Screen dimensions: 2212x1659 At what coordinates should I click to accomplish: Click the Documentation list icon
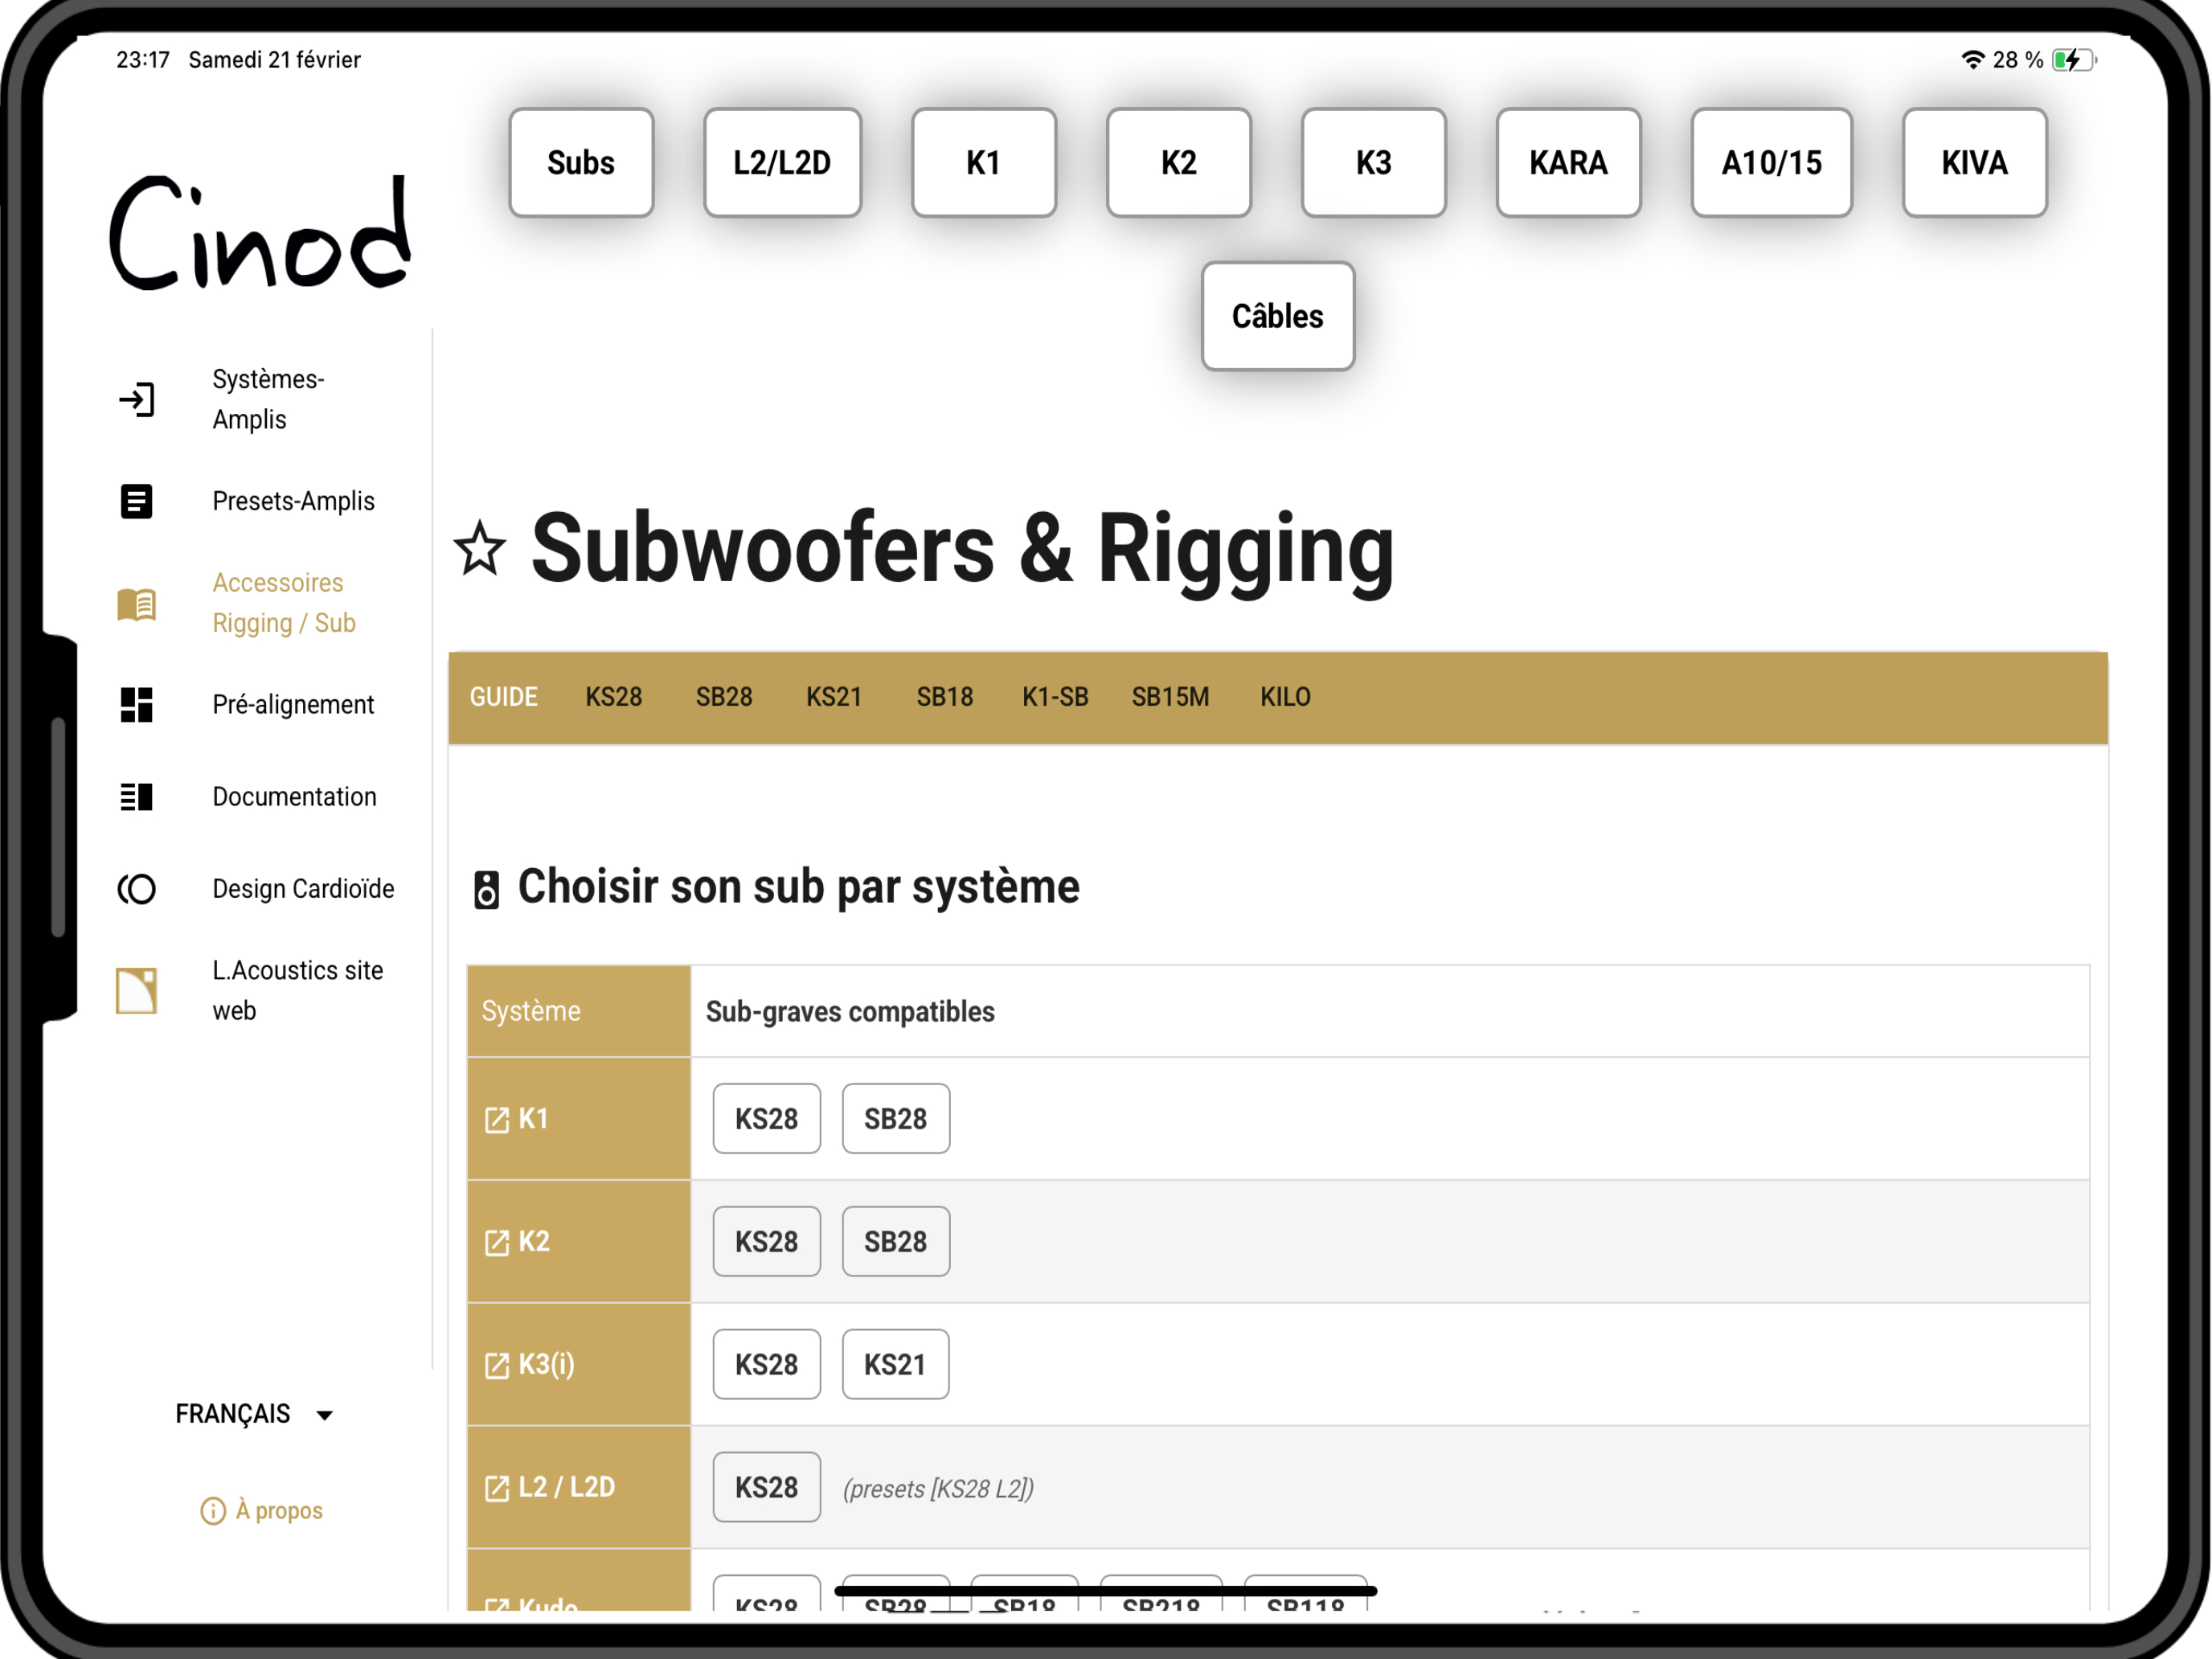coord(137,797)
